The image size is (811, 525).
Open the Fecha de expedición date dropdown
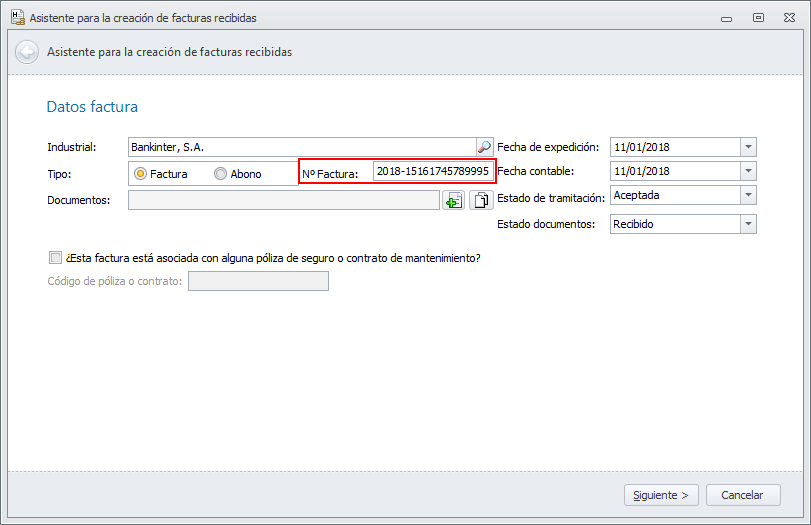pyautogui.click(x=748, y=147)
